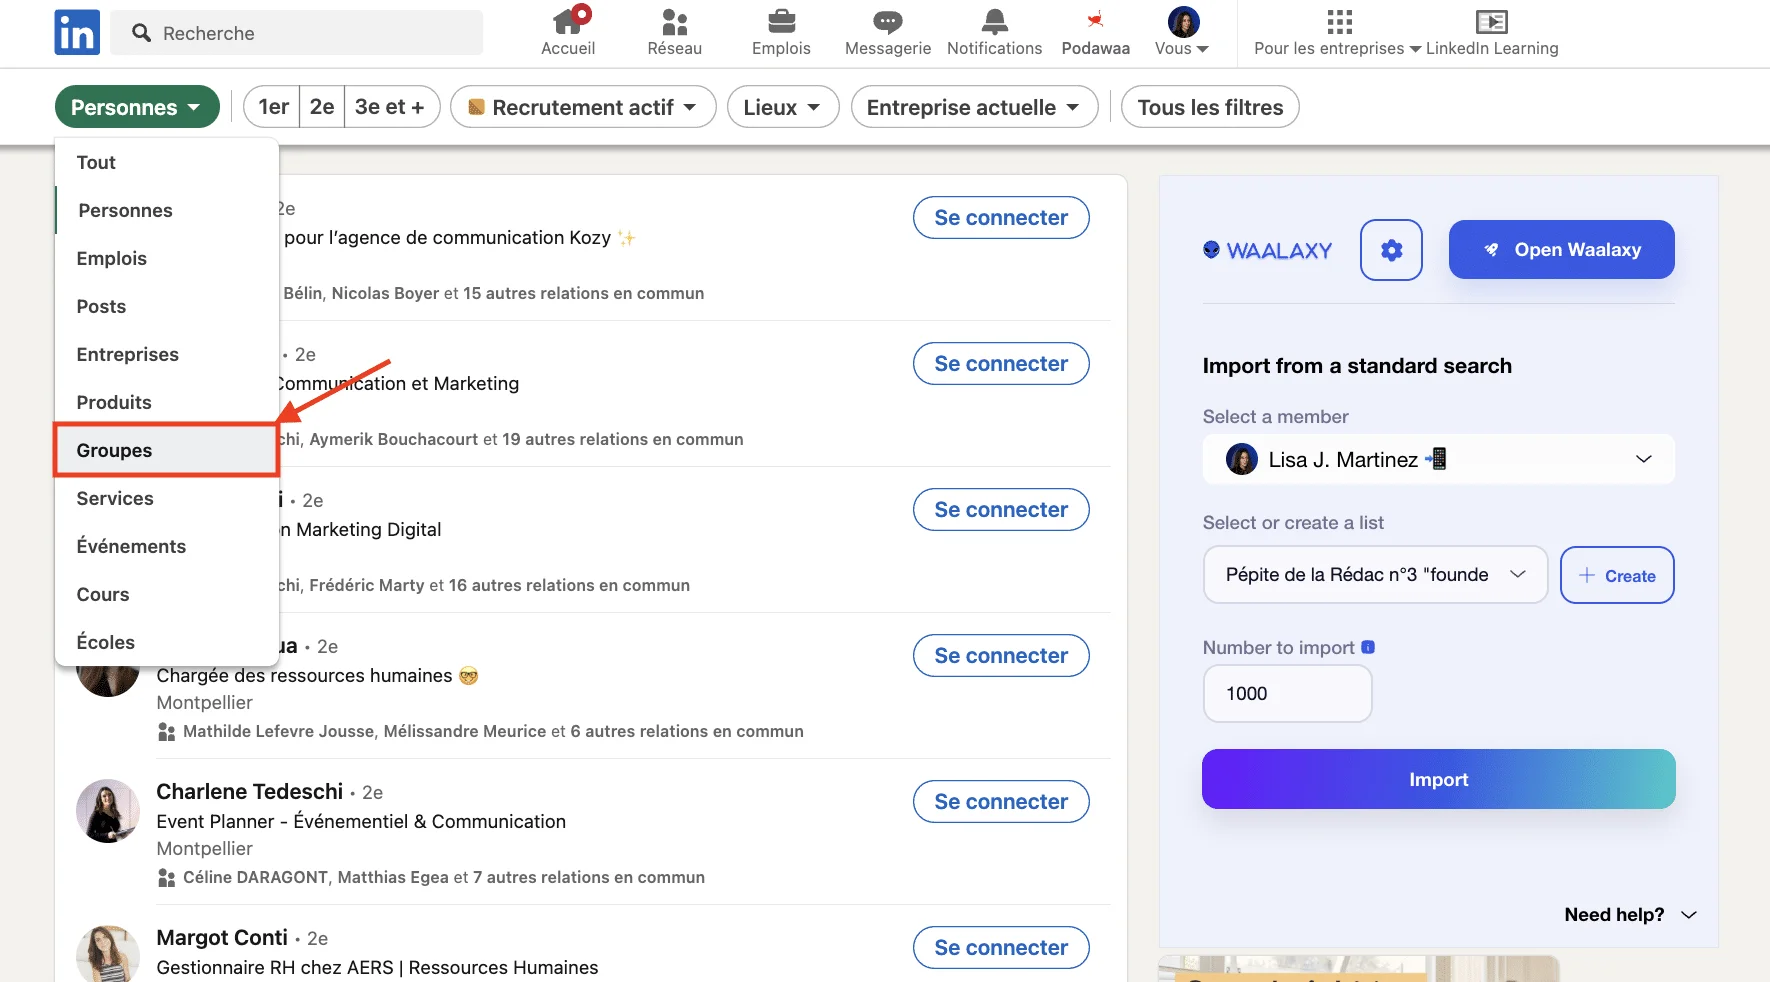Expand Lisa J. Martinez member selector
This screenshot has height=982, width=1770.
(1438, 459)
